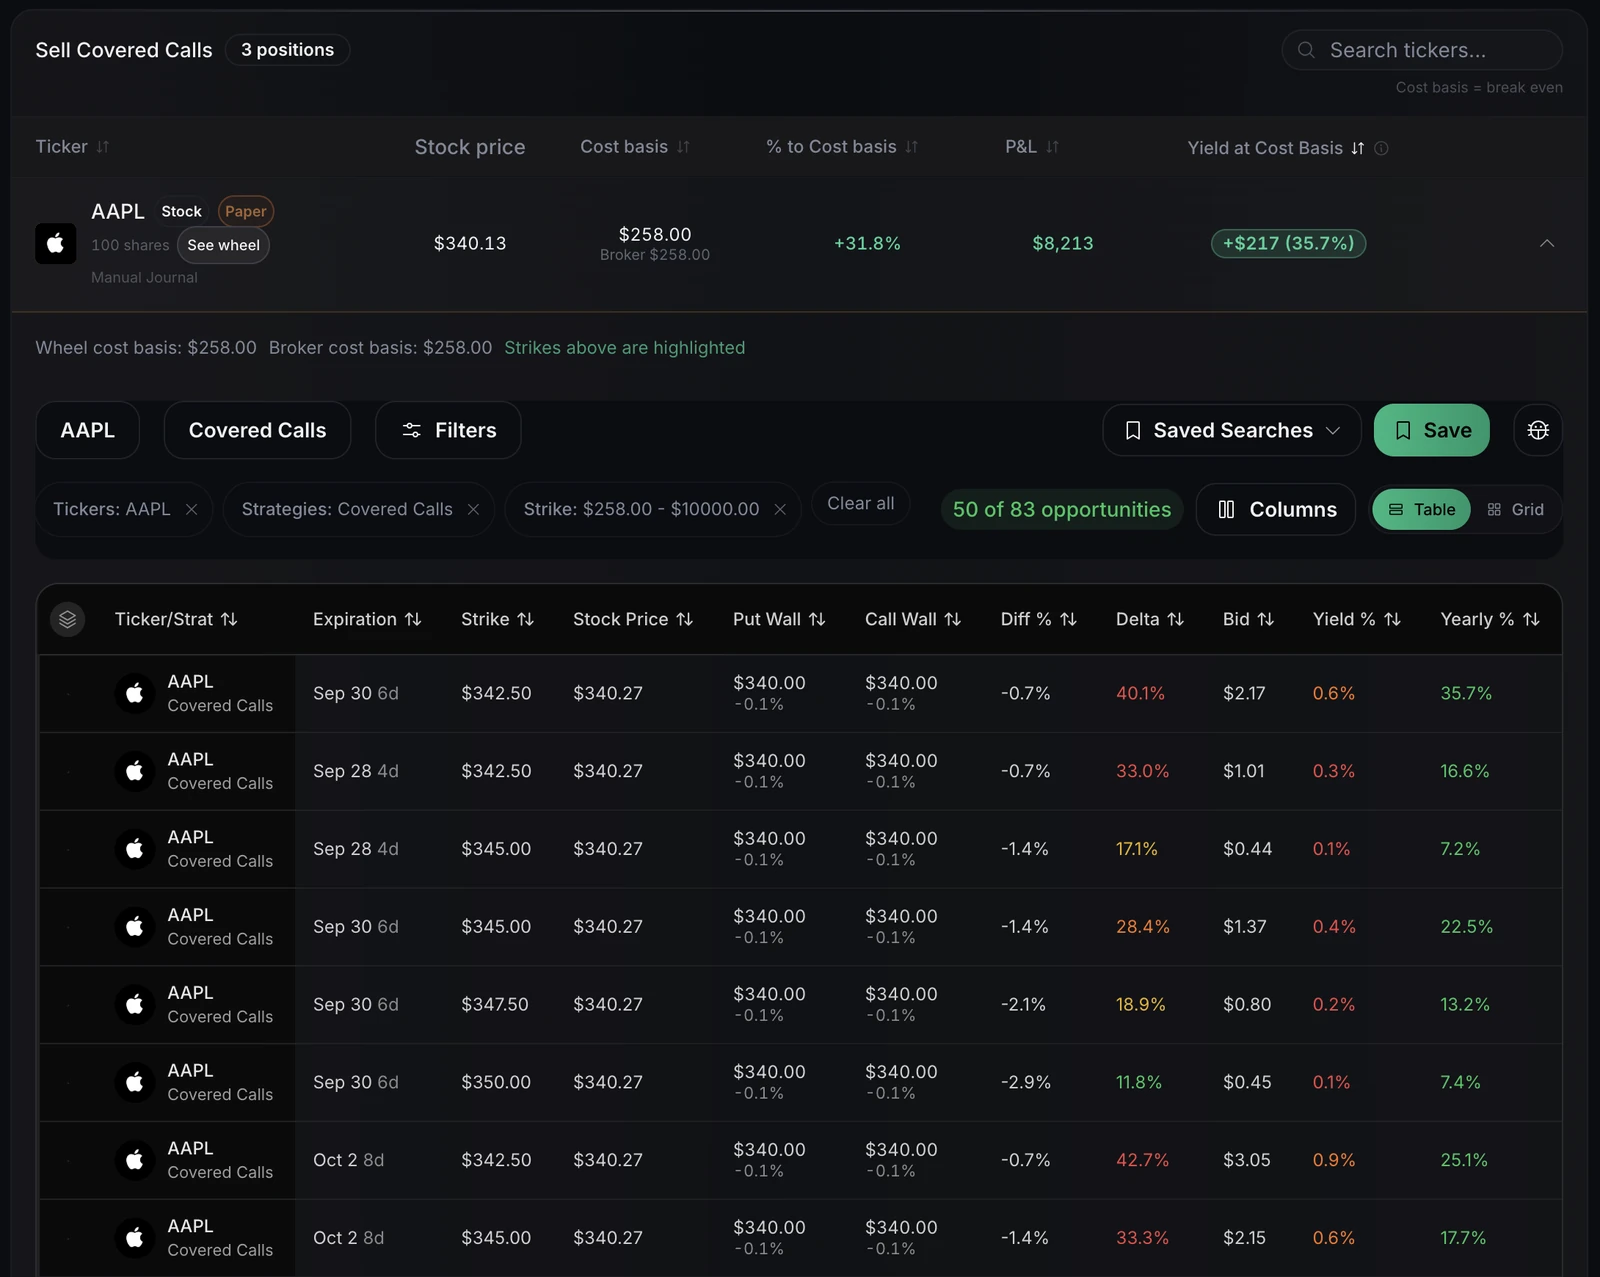Remove the Strategies: Covered Calls filter chip
Image resolution: width=1600 pixels, height=1277 pixels.
tap(473, 509)
